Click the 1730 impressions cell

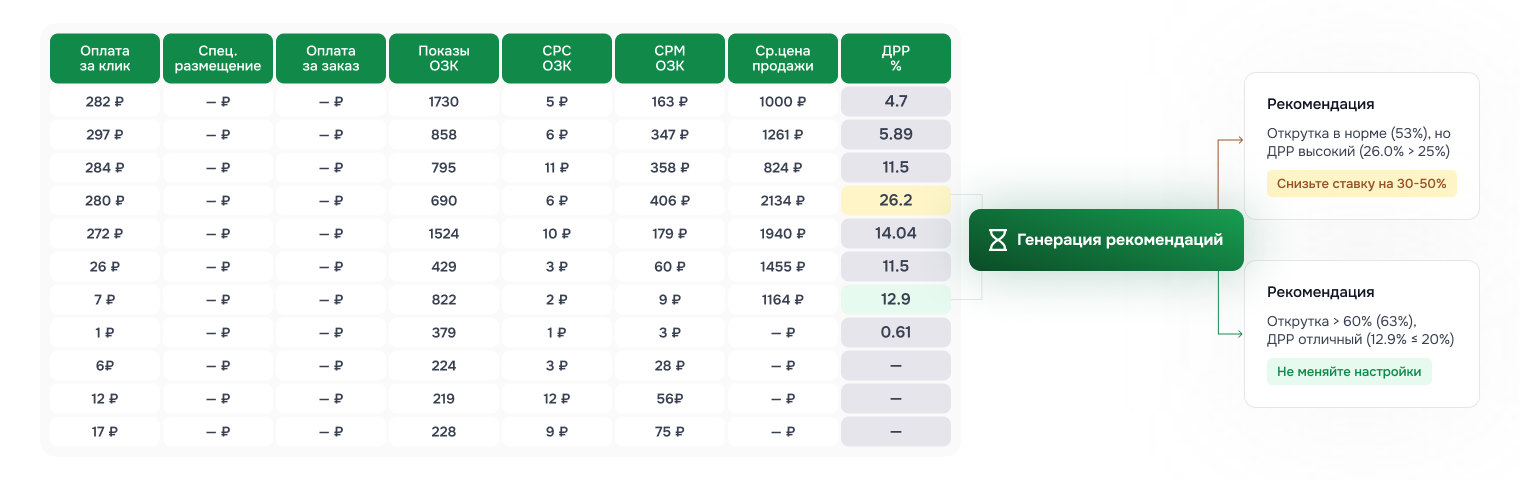444,102
